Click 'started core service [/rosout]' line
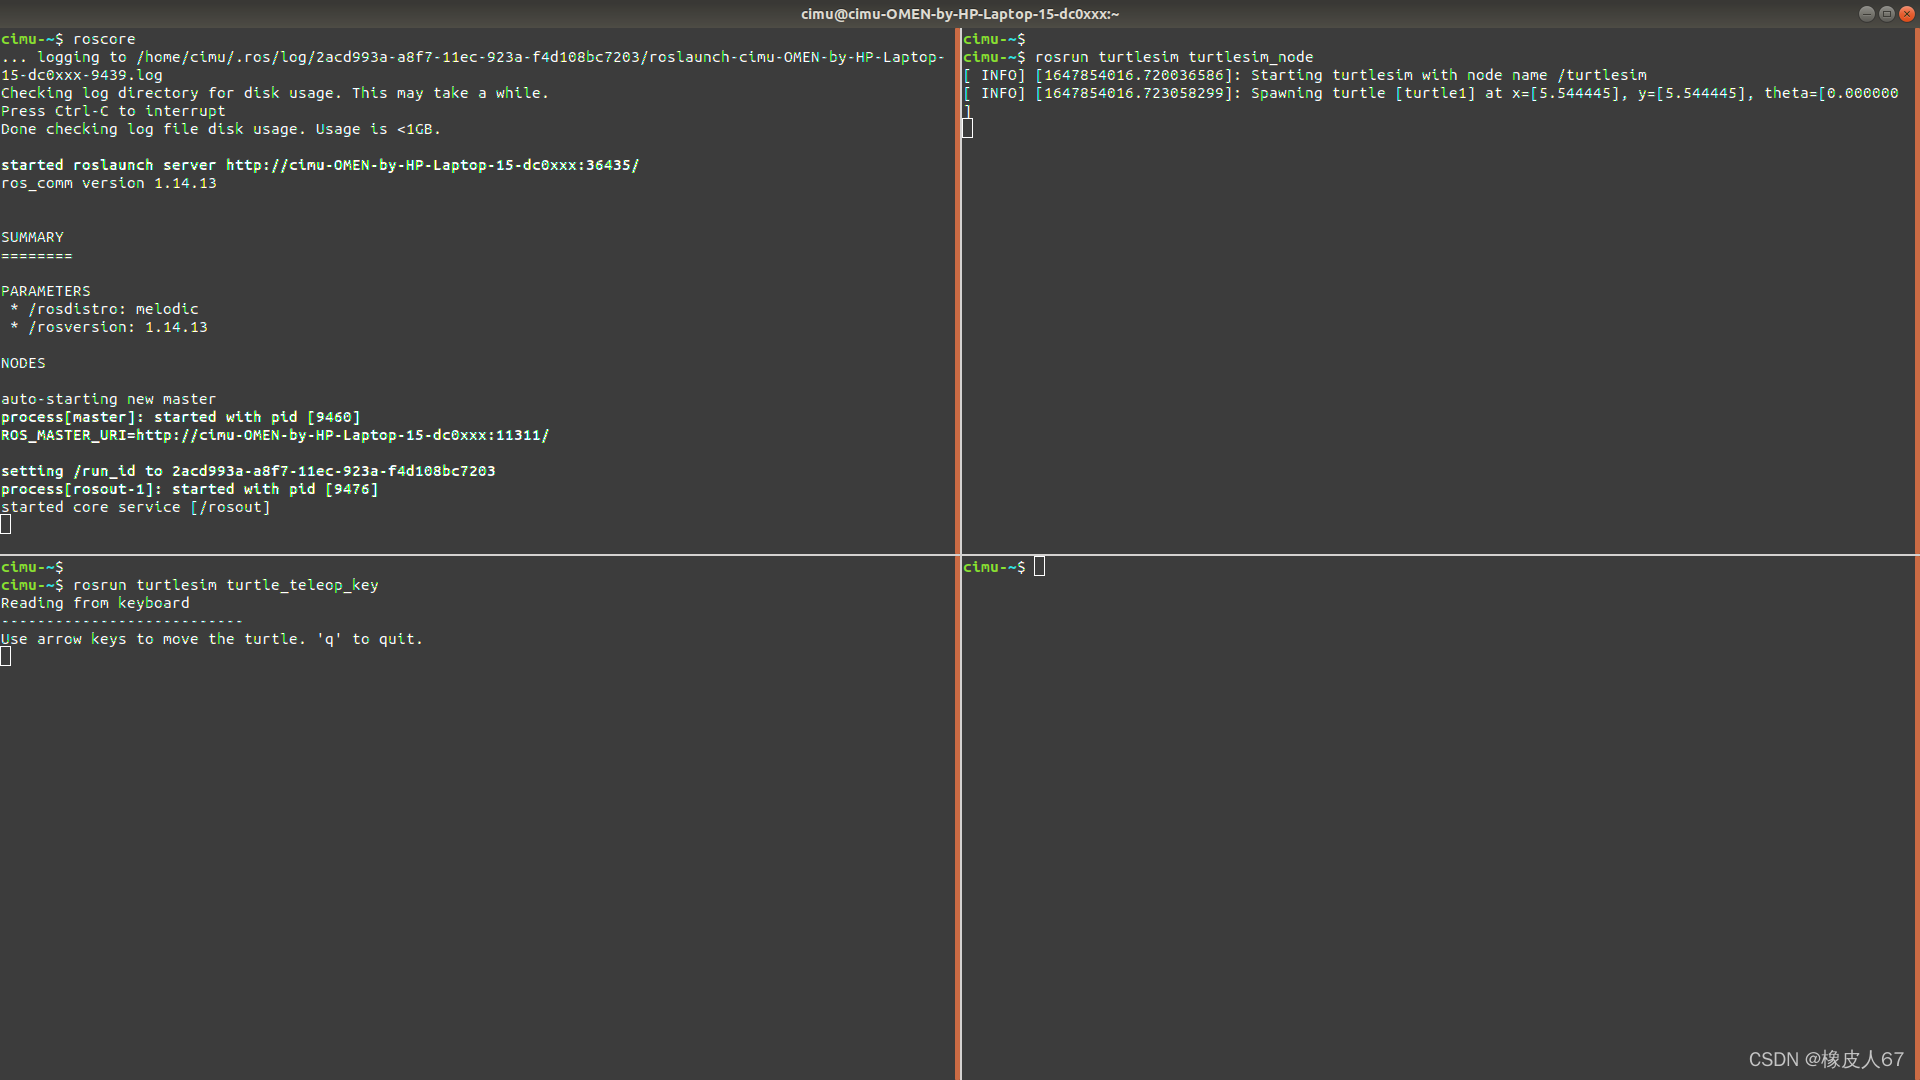This screenshot has height=1080, width=1920. (135, 507)
